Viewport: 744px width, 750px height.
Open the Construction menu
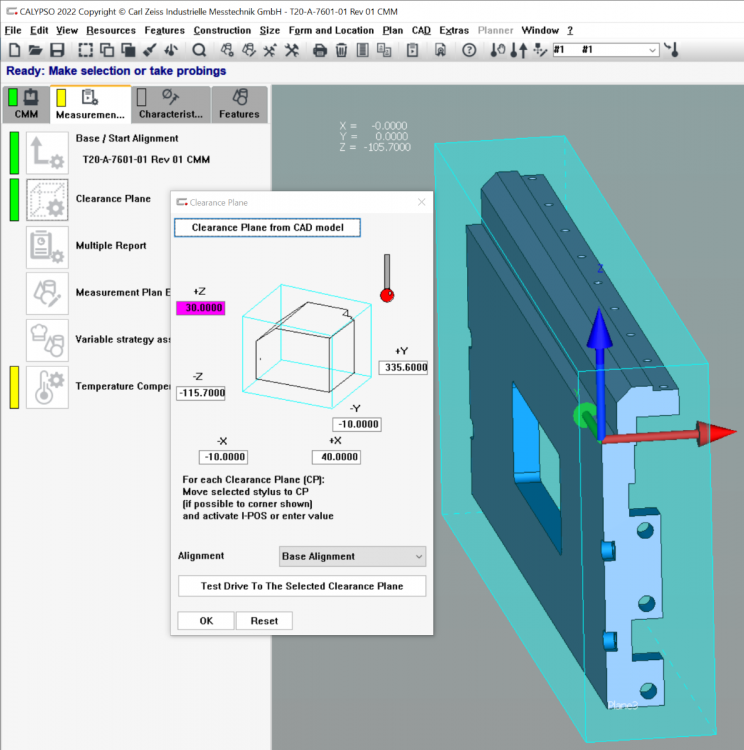point(222,30)
